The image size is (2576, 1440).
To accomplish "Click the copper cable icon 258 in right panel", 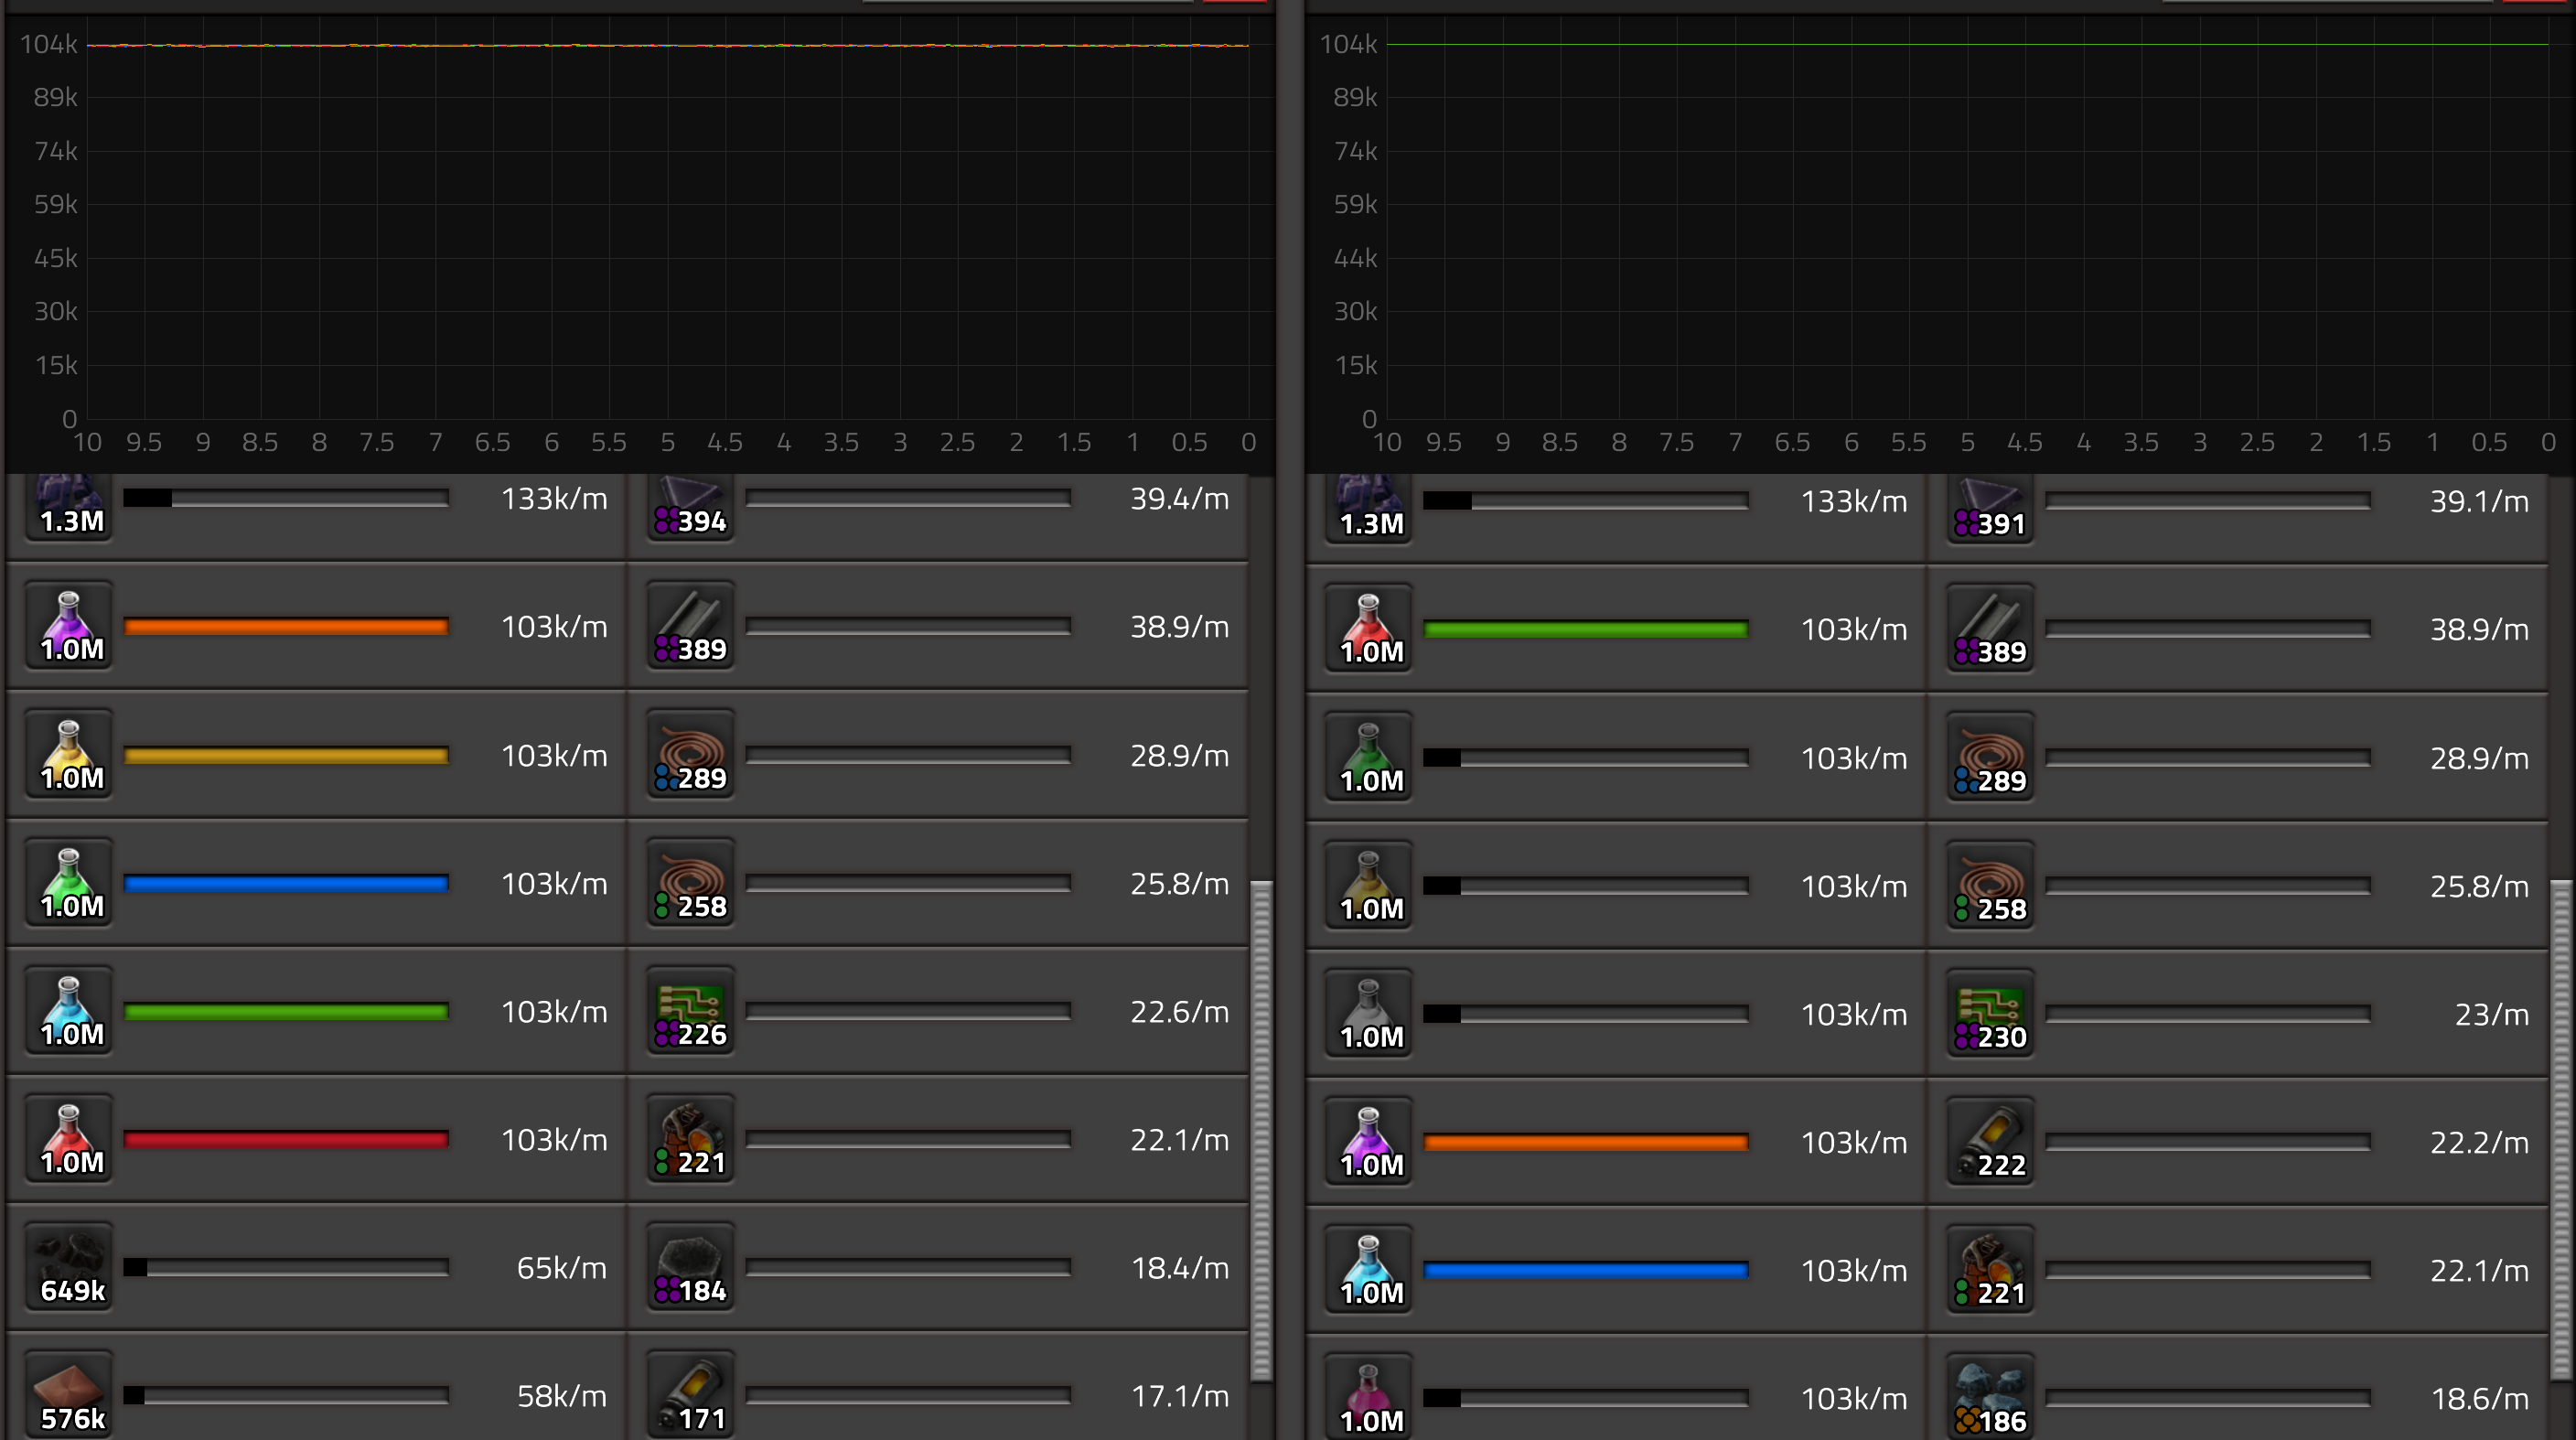I will pyautogui.click(x=1991, y=885).
